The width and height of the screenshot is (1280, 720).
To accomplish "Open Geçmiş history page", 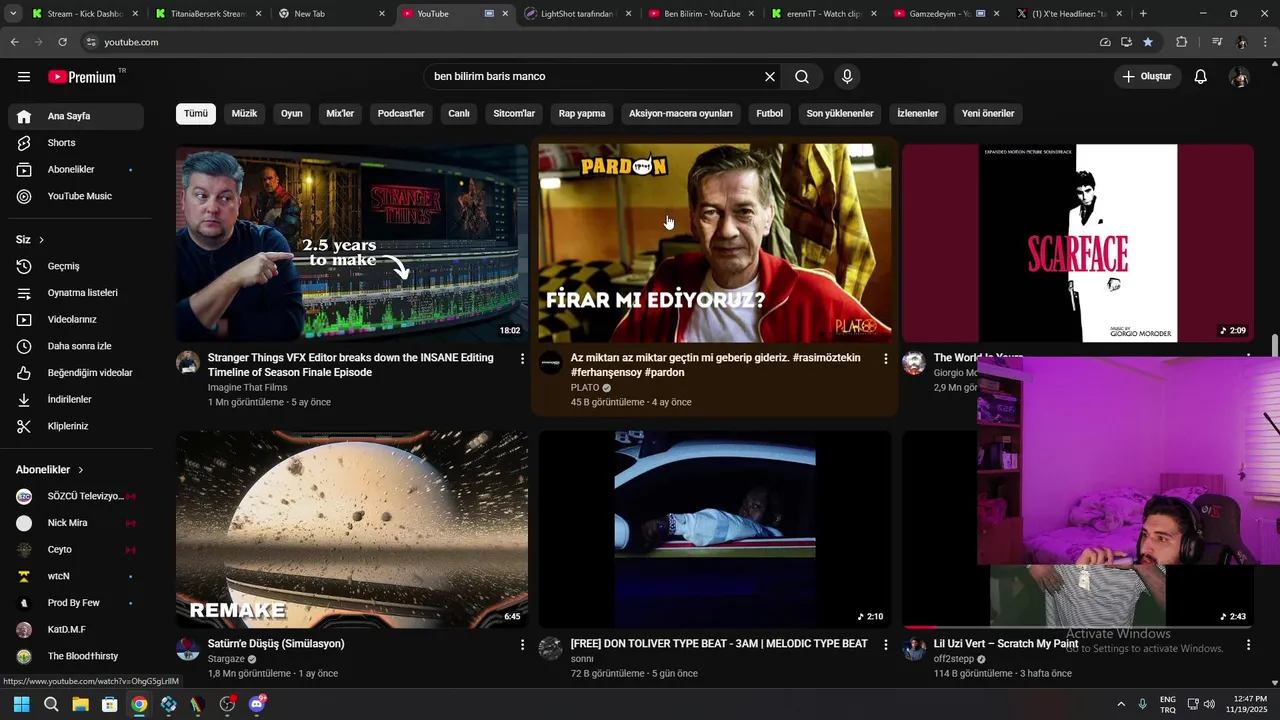I will (x=76, y=266).
